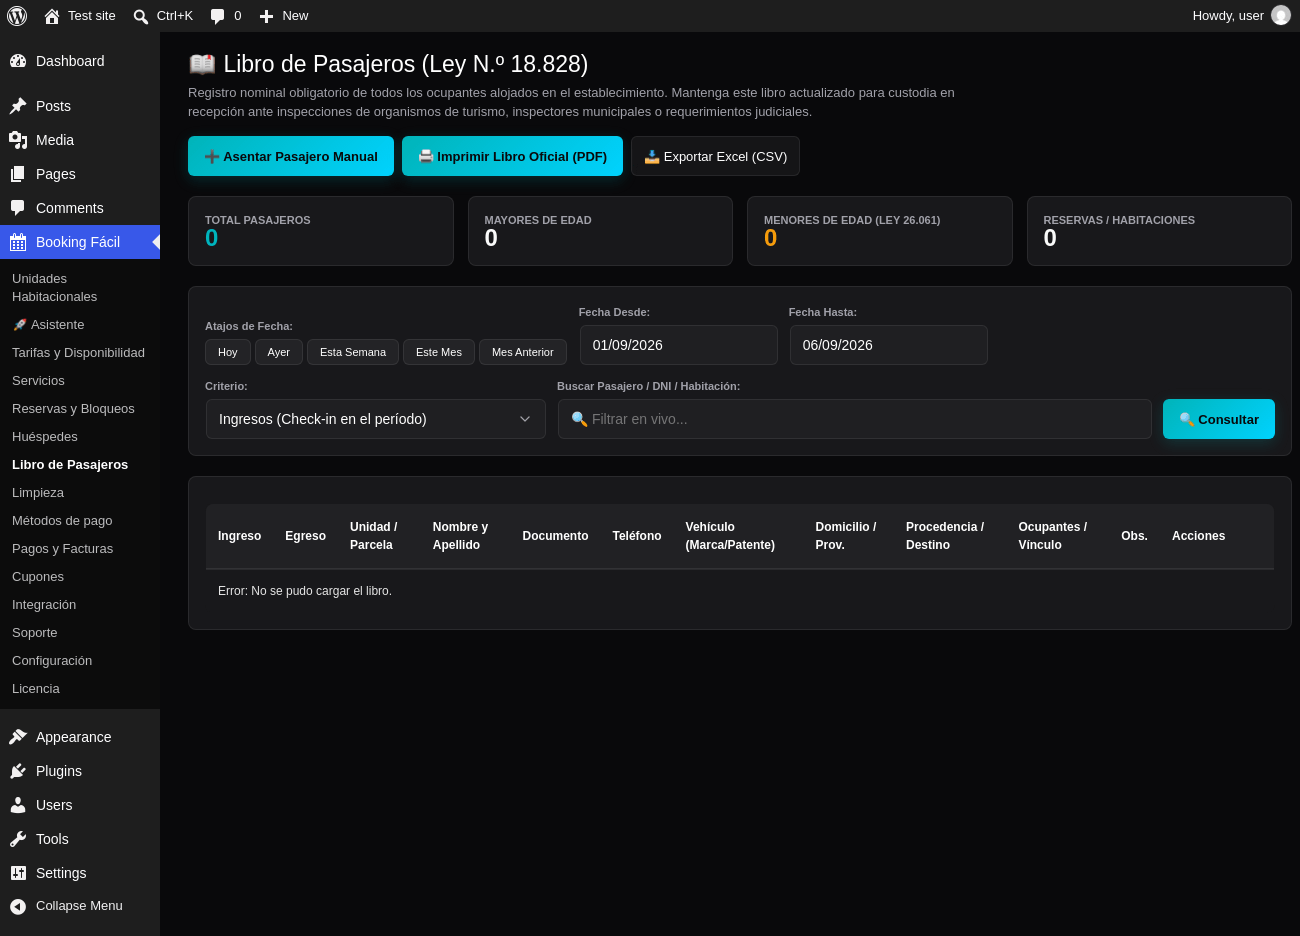1300x936 pixels.
Task: Click Asentar Pasajero Manual button
Action: pos(291,156)
